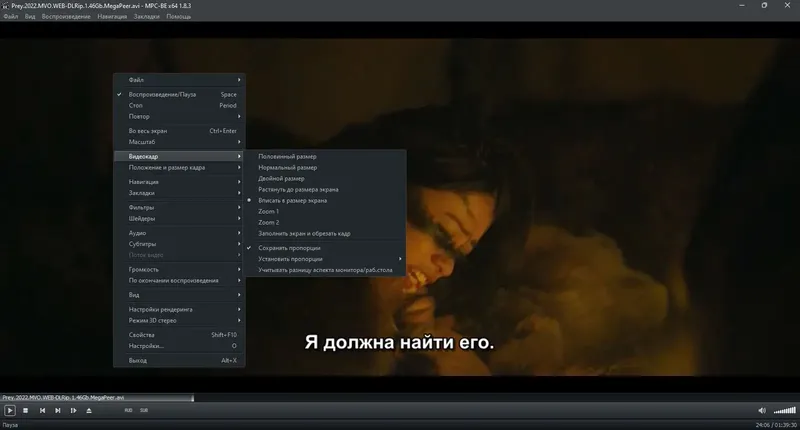The width and height of the screenshot is (800, 430).
Task: Choose Во весь экран
Action: tap(179, 131)
